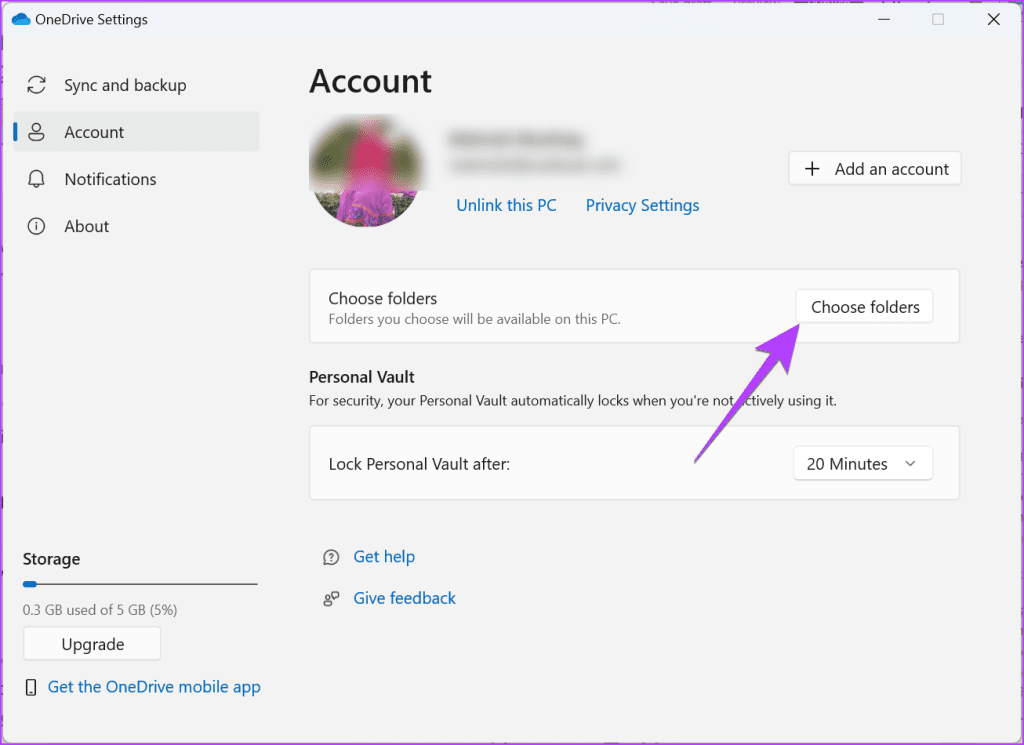Click the Storage heading in sidebar
Viewport: 1024px width, 745px height.
click(52, 559)
